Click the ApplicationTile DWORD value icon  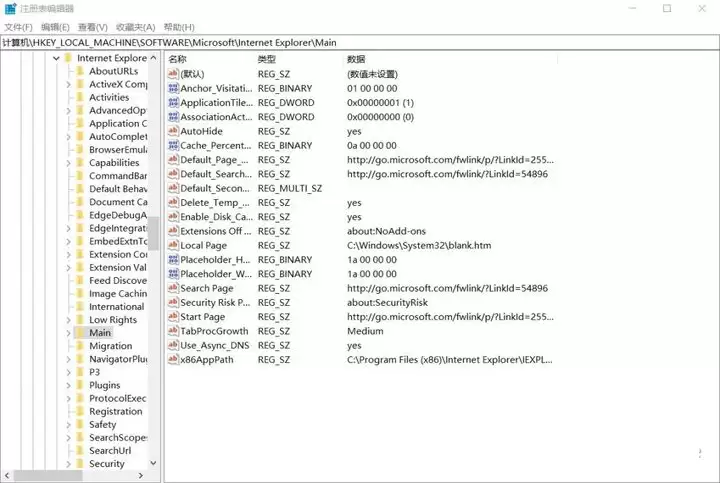pos(173,103)
